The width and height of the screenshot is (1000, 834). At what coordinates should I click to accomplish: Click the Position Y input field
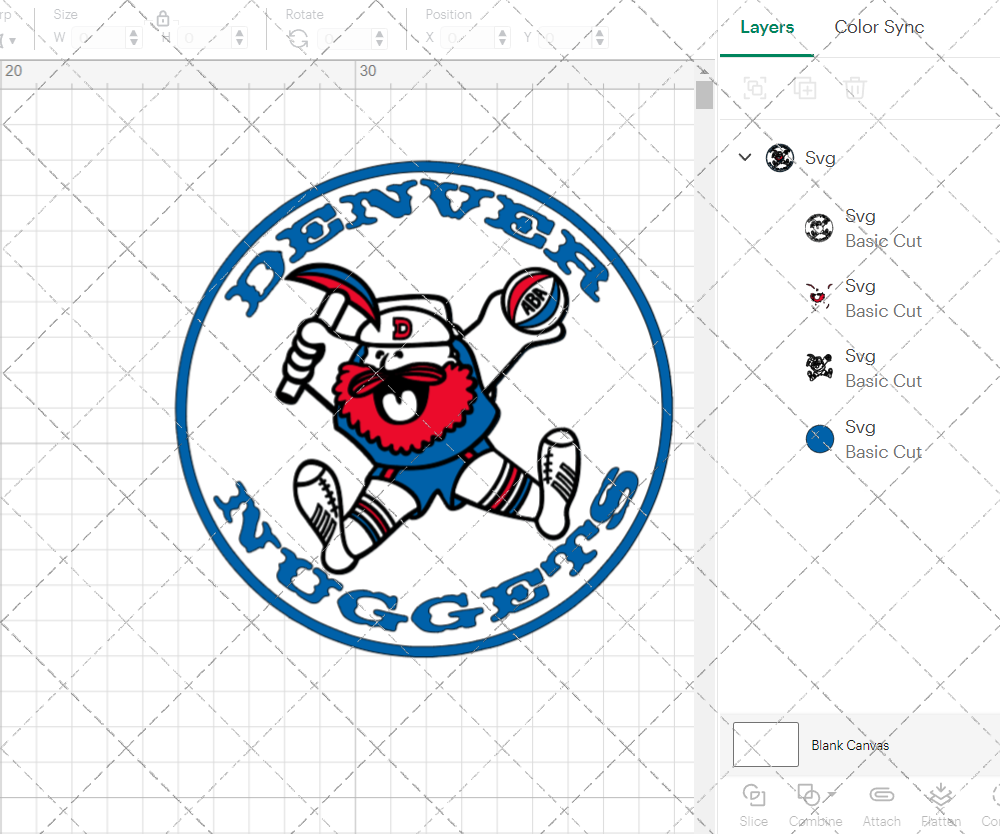566,38
